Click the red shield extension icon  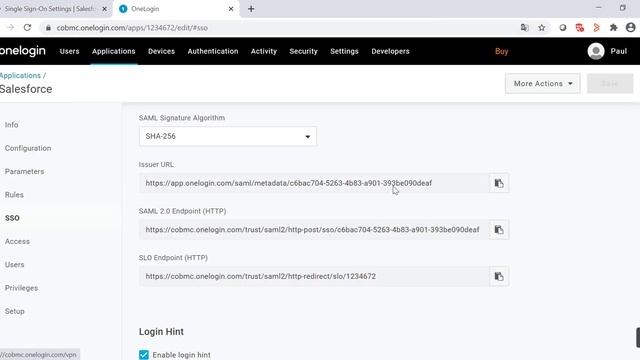pyautogui.click(x=580, y=28)
